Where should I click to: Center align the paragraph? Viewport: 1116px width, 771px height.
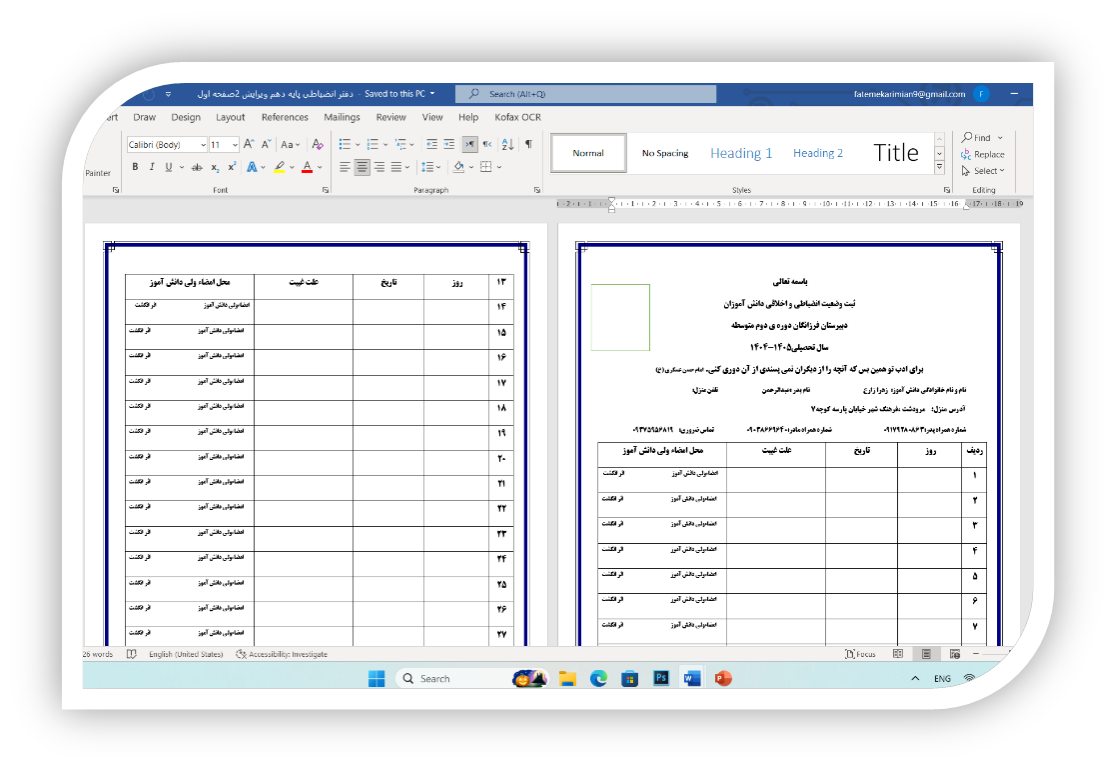(x=362, y=167)
